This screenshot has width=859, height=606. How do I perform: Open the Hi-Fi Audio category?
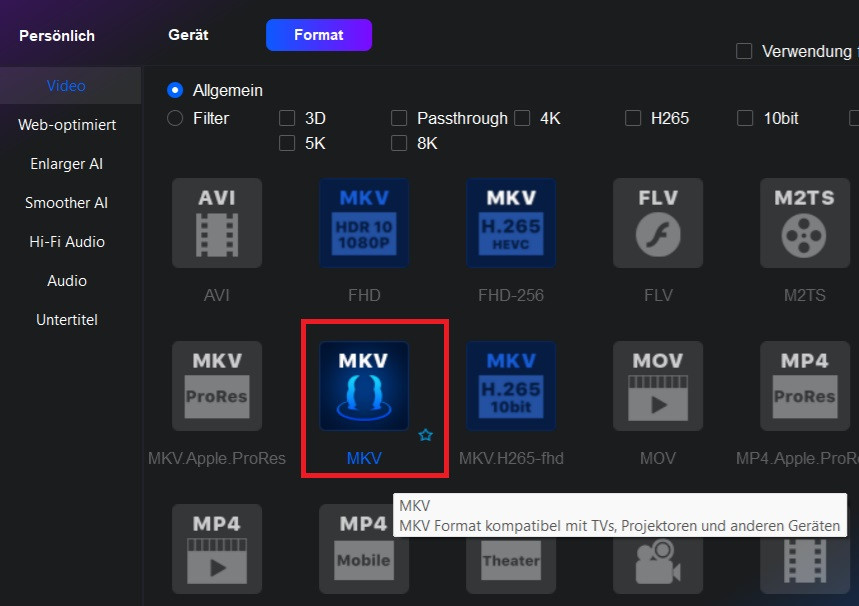point(67,241)
